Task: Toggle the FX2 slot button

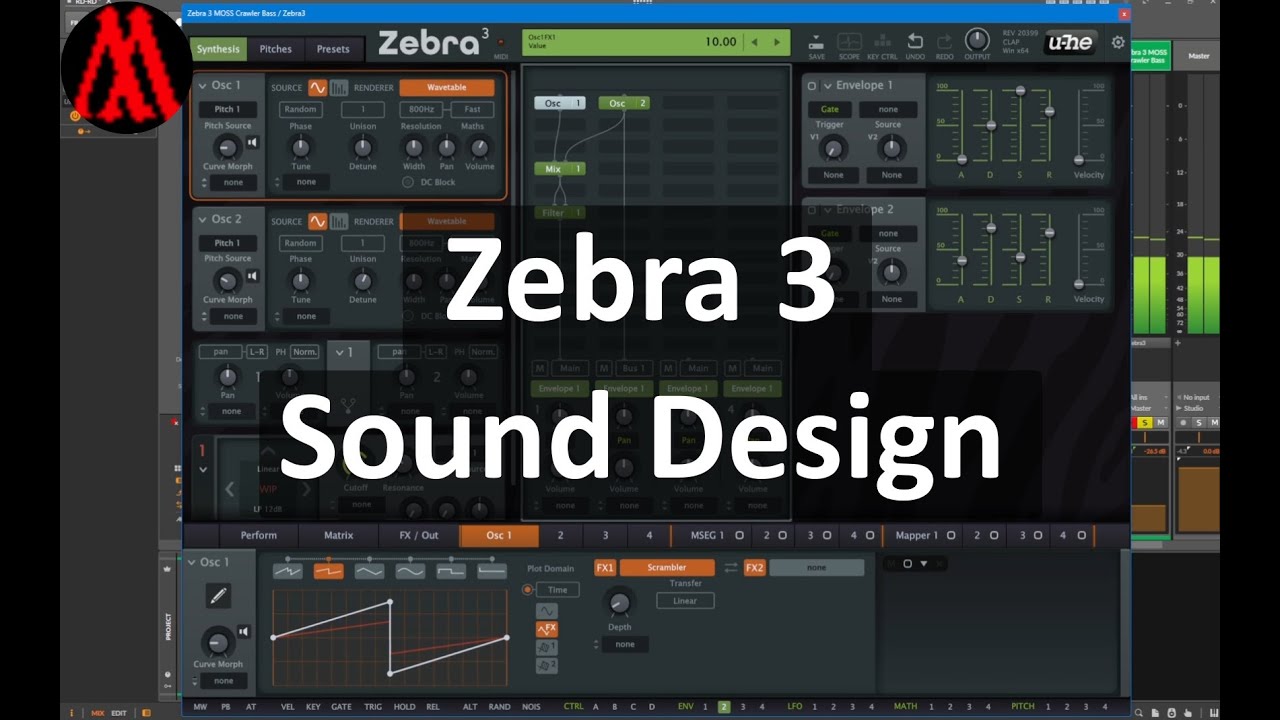Action: pos(754,567)
